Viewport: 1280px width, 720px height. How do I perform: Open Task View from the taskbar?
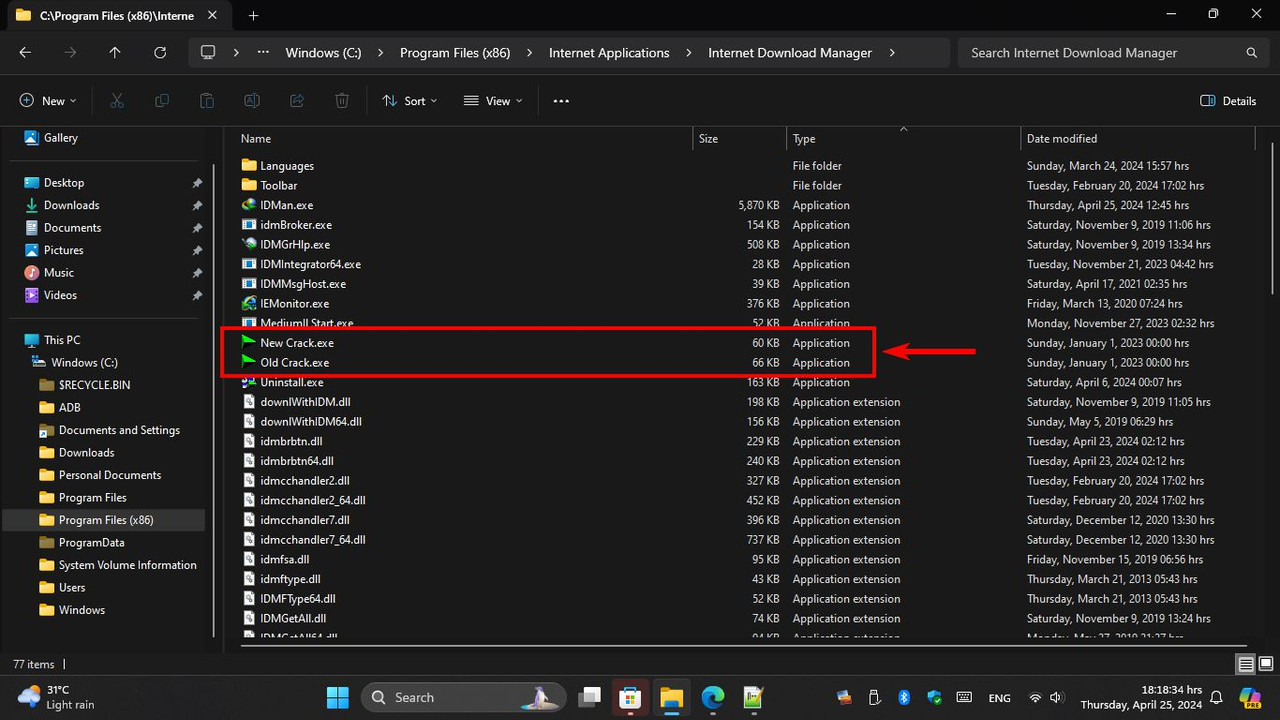tap(590, 697)
